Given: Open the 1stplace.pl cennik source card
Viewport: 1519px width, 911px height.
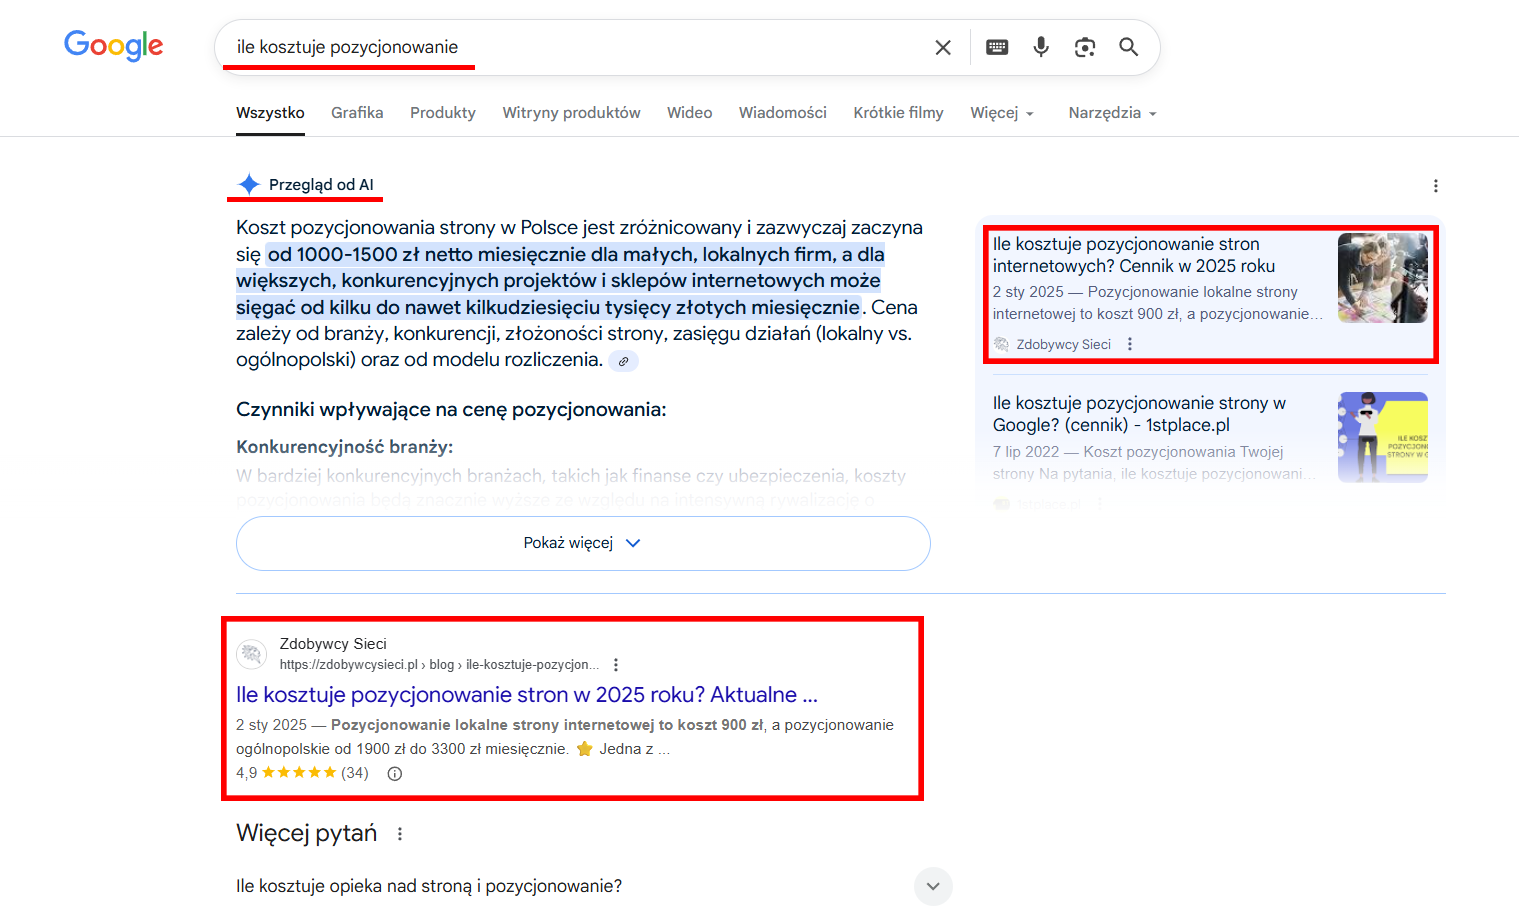Looking at the screenshot, I should 1139,414.
